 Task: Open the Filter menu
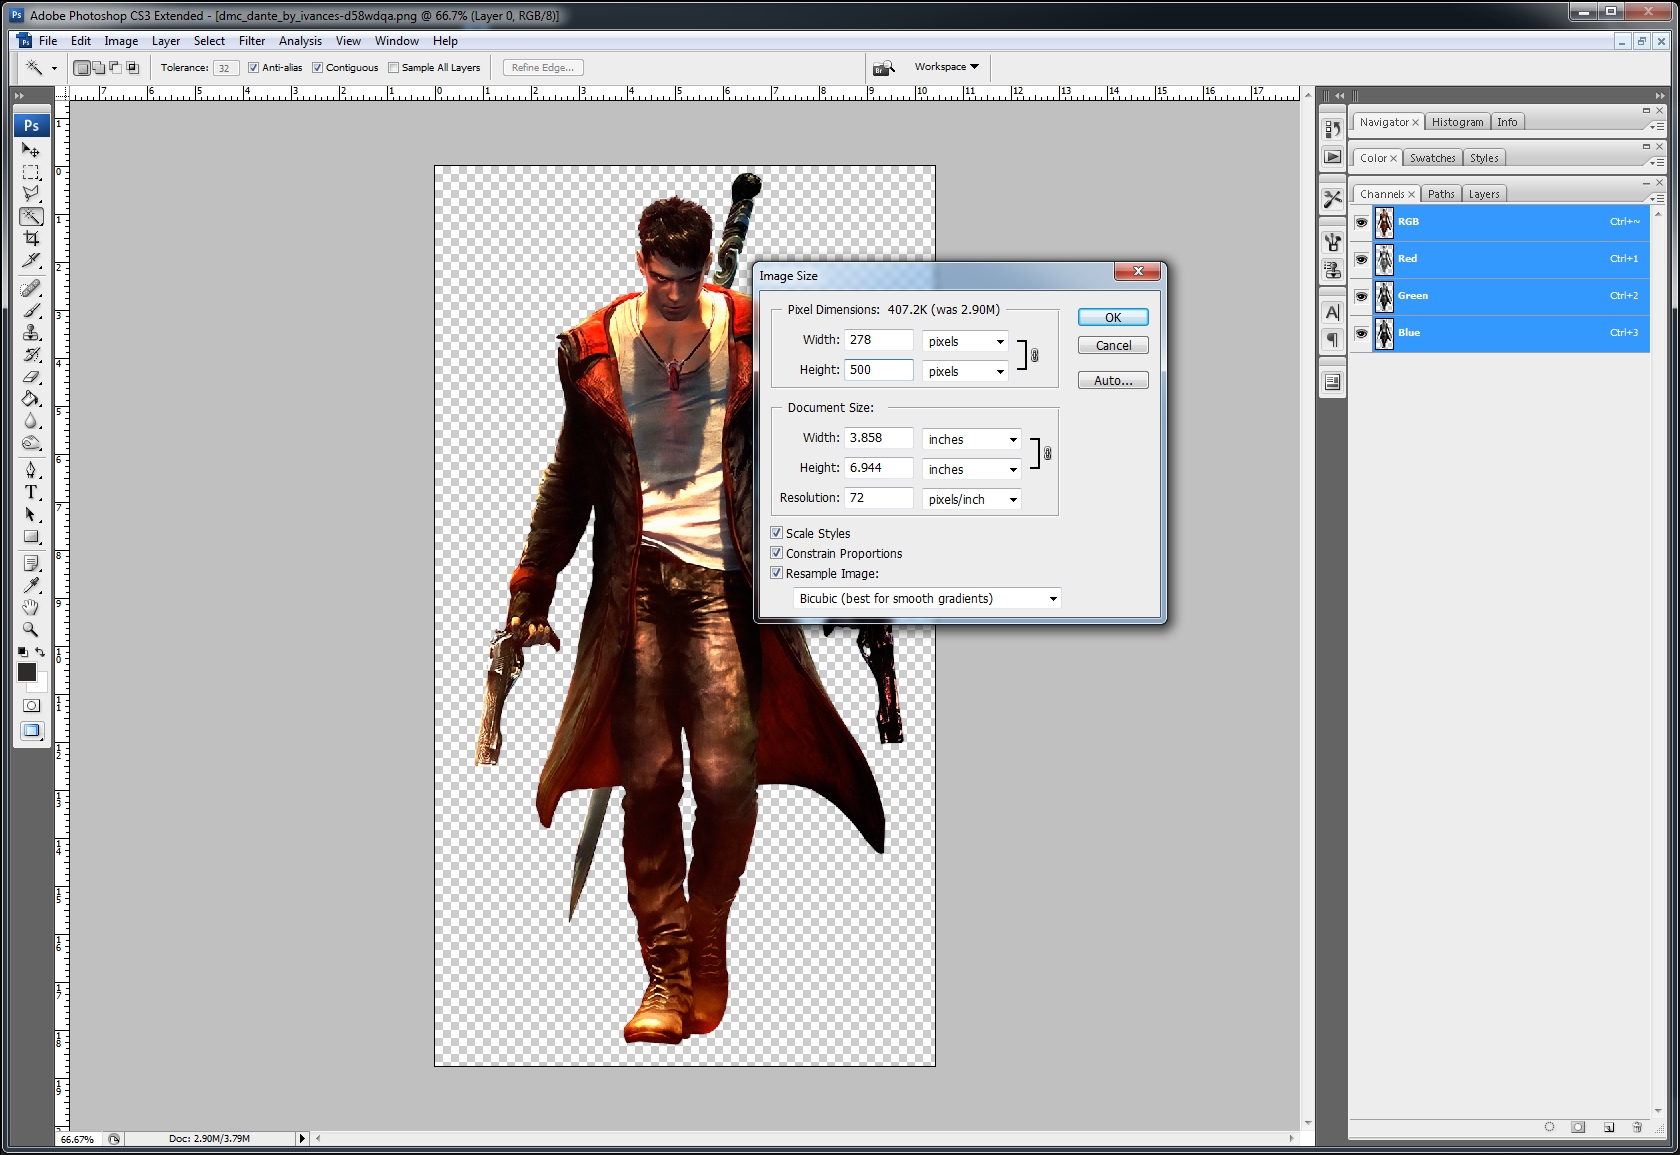(x=252, y=41)
